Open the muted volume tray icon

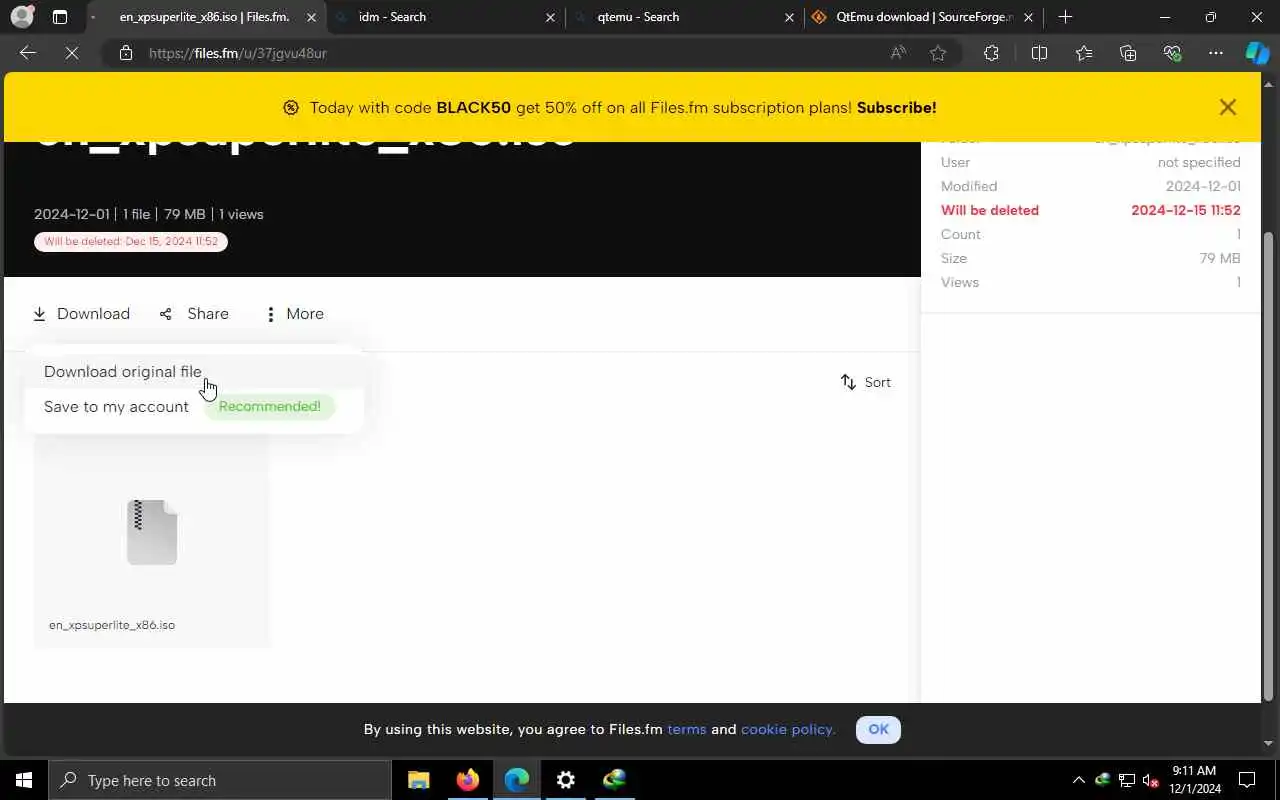[1151, 780]
